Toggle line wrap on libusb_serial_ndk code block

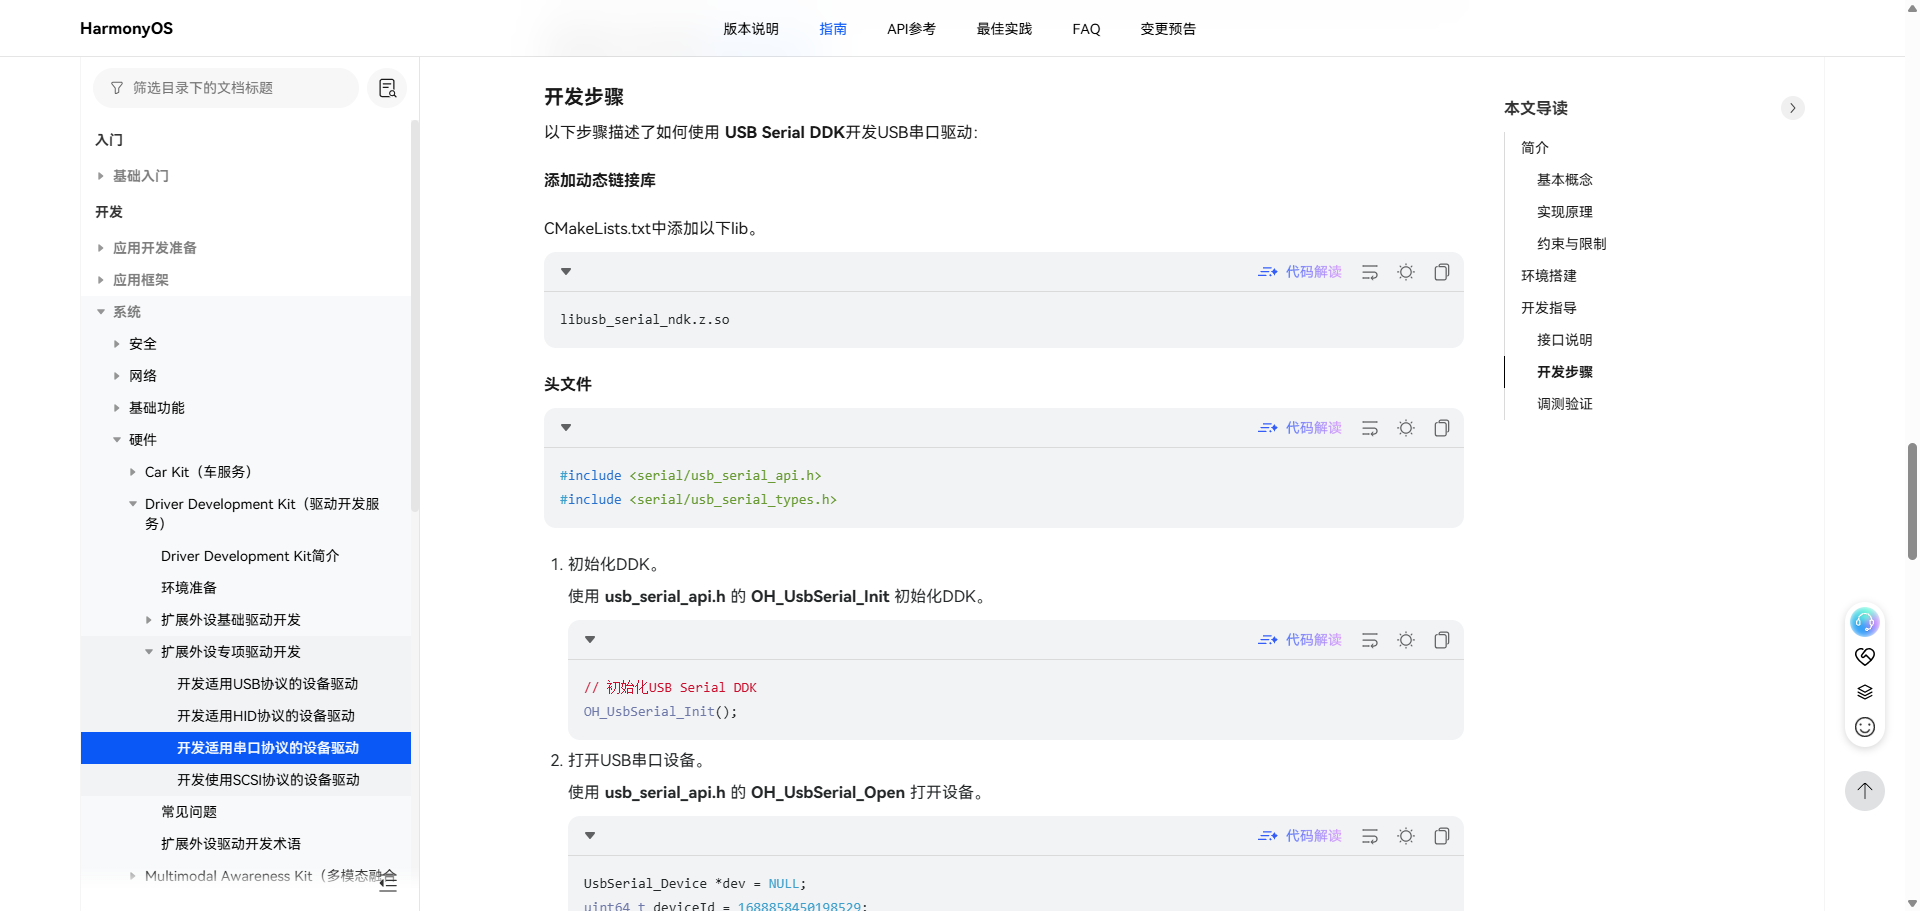point(1370,272)
